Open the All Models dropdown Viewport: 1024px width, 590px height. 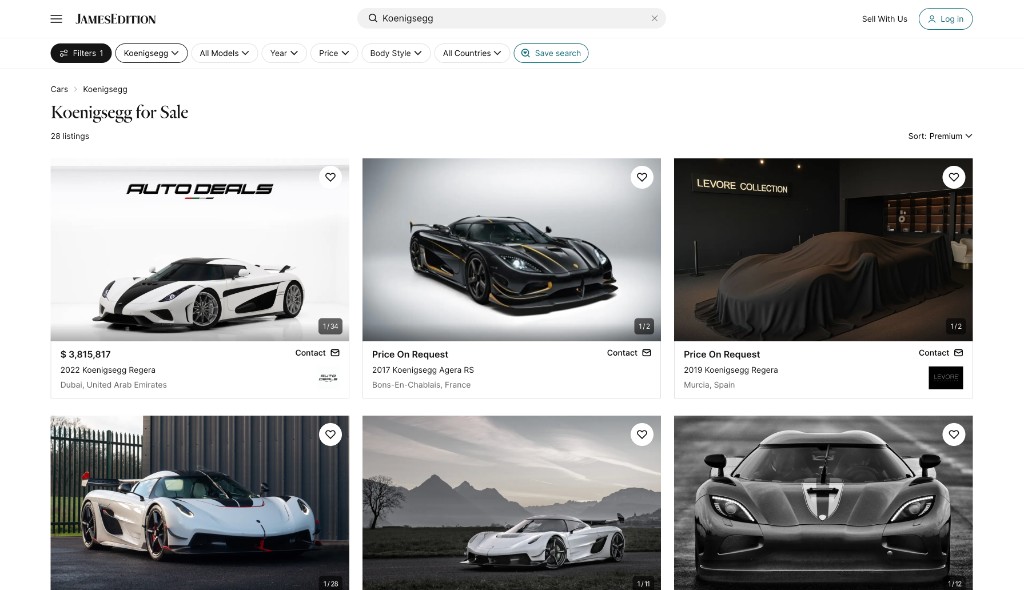pyautogui.click(x=224, y=53)
